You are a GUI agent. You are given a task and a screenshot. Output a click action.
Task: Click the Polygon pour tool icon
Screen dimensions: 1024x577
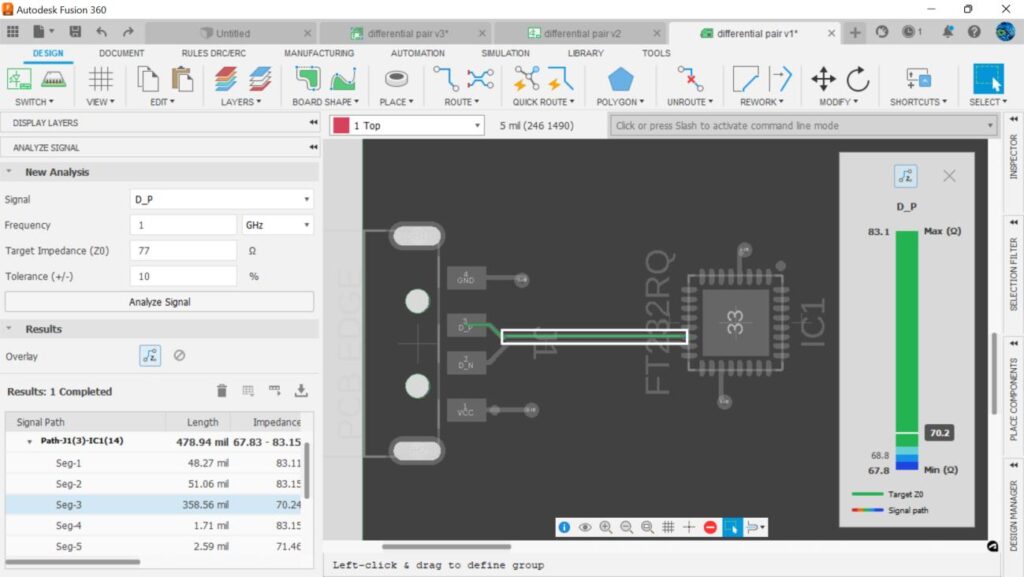620,80
